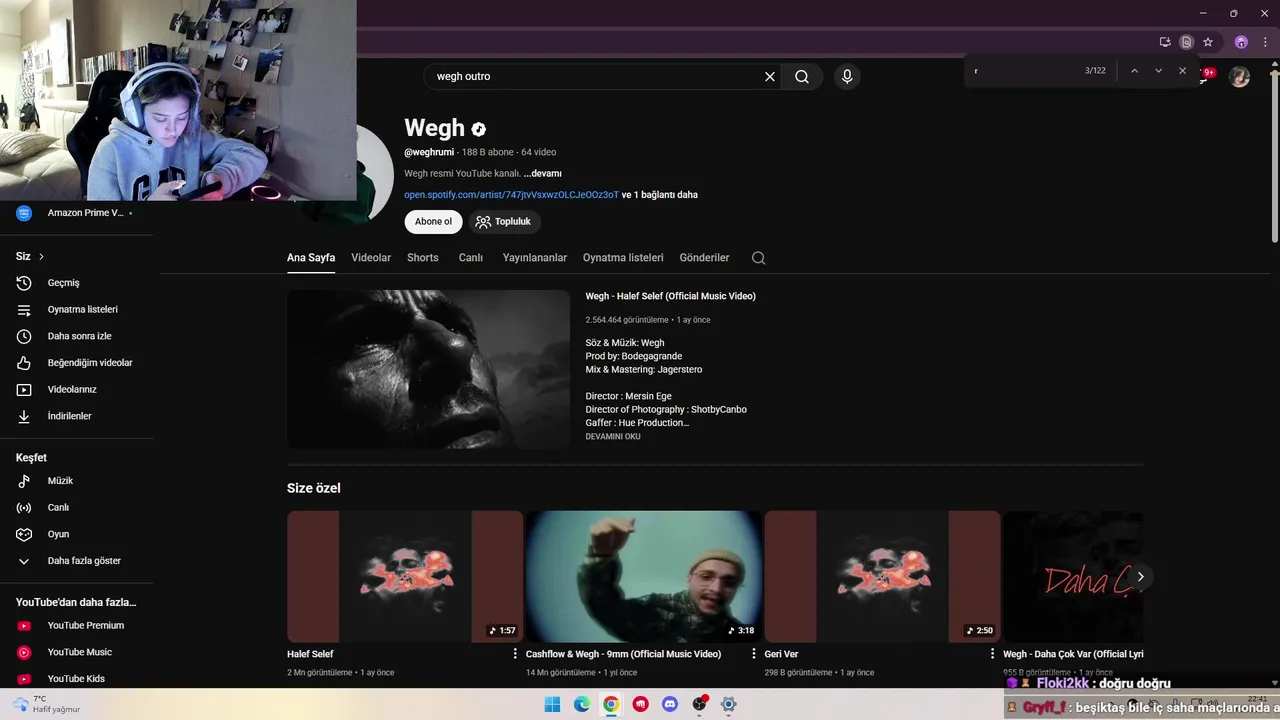Bookmark this page with star icon

pyautogui.click(x=1208, y=42)
